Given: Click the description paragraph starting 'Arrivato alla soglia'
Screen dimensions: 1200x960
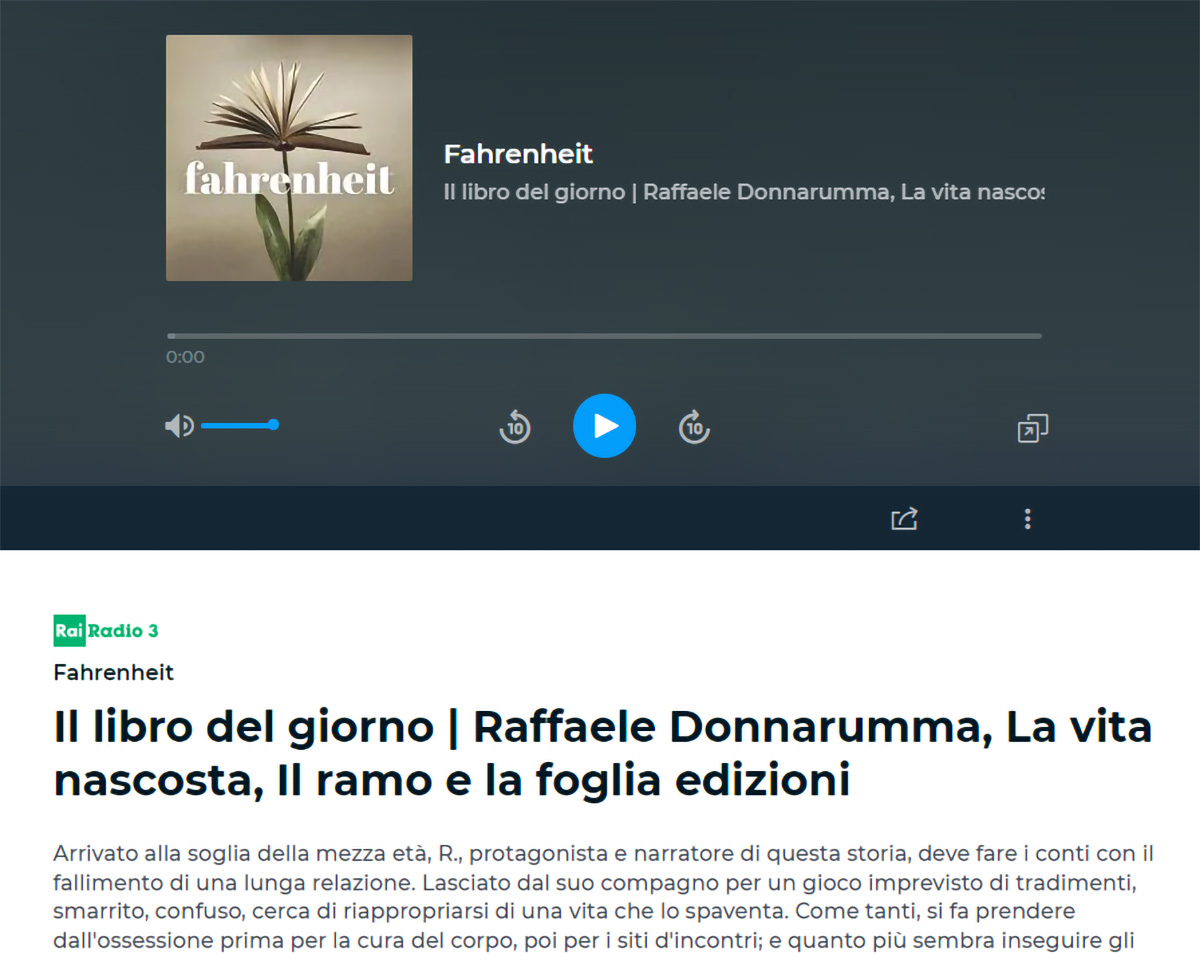Looking at the screenshot, I should [x=604, y=898].
